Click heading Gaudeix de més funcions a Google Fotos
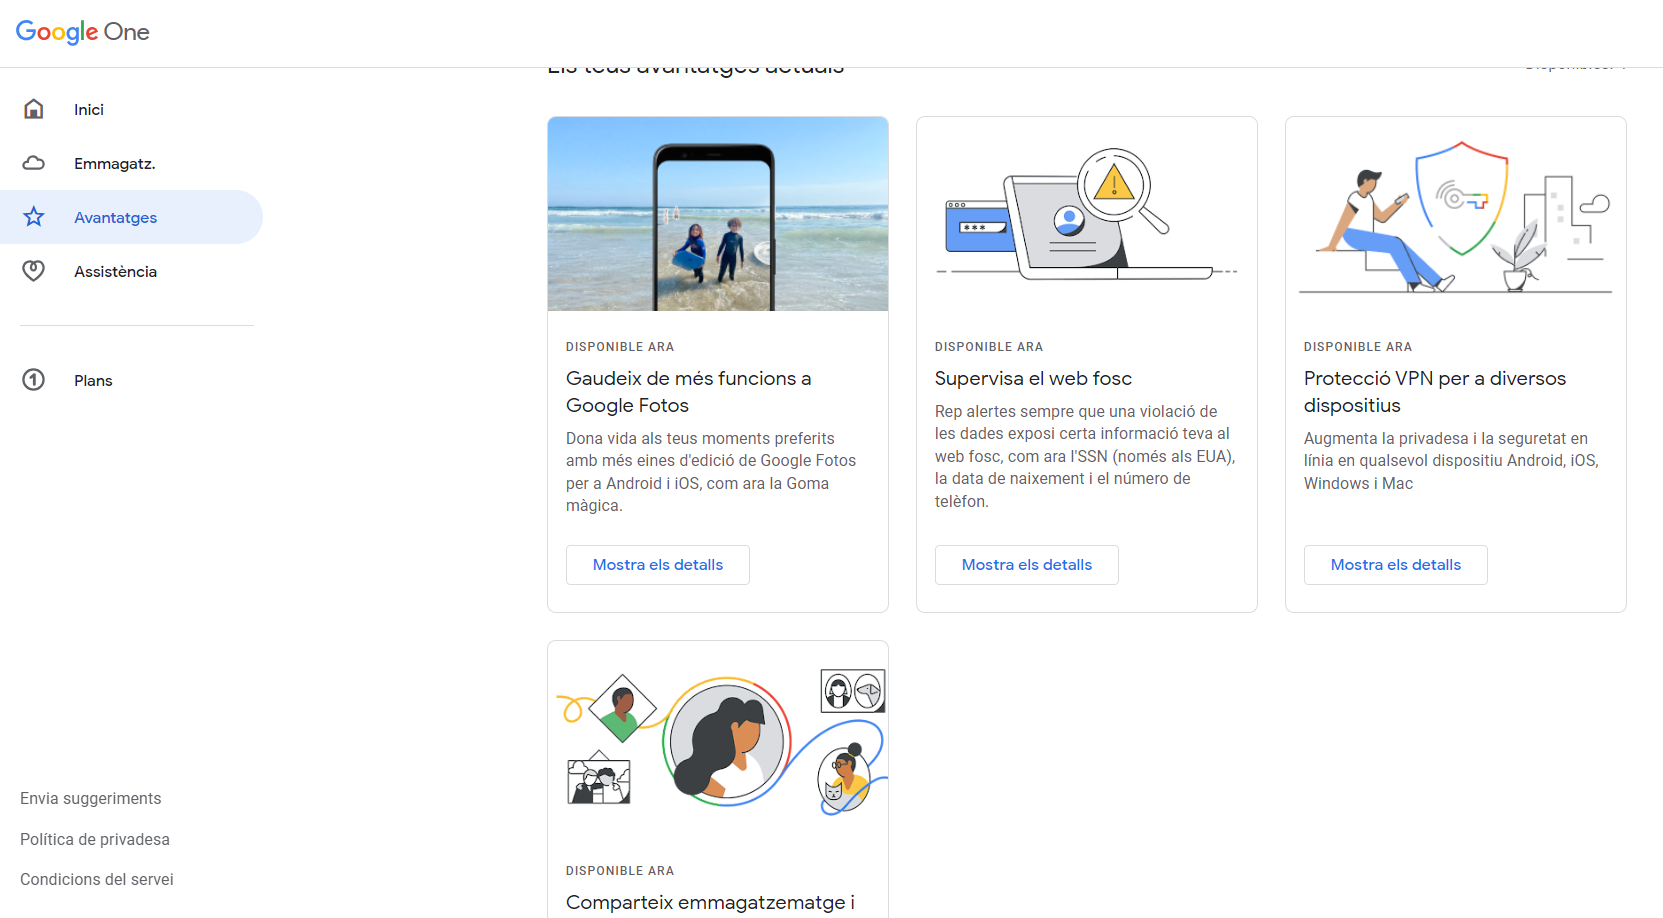The image size is (1663, 918). [x=689, y=392]
